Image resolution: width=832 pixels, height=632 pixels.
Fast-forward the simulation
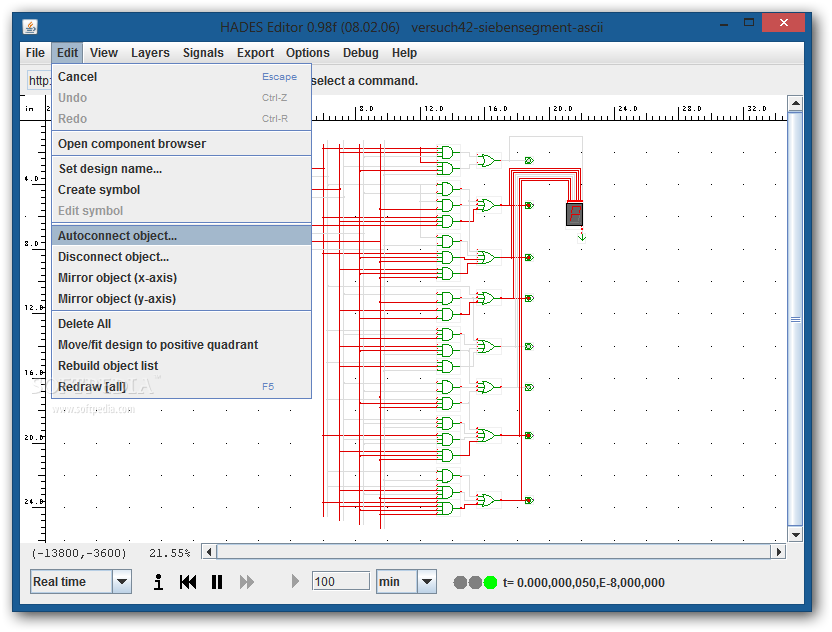[x=247, y=582]
